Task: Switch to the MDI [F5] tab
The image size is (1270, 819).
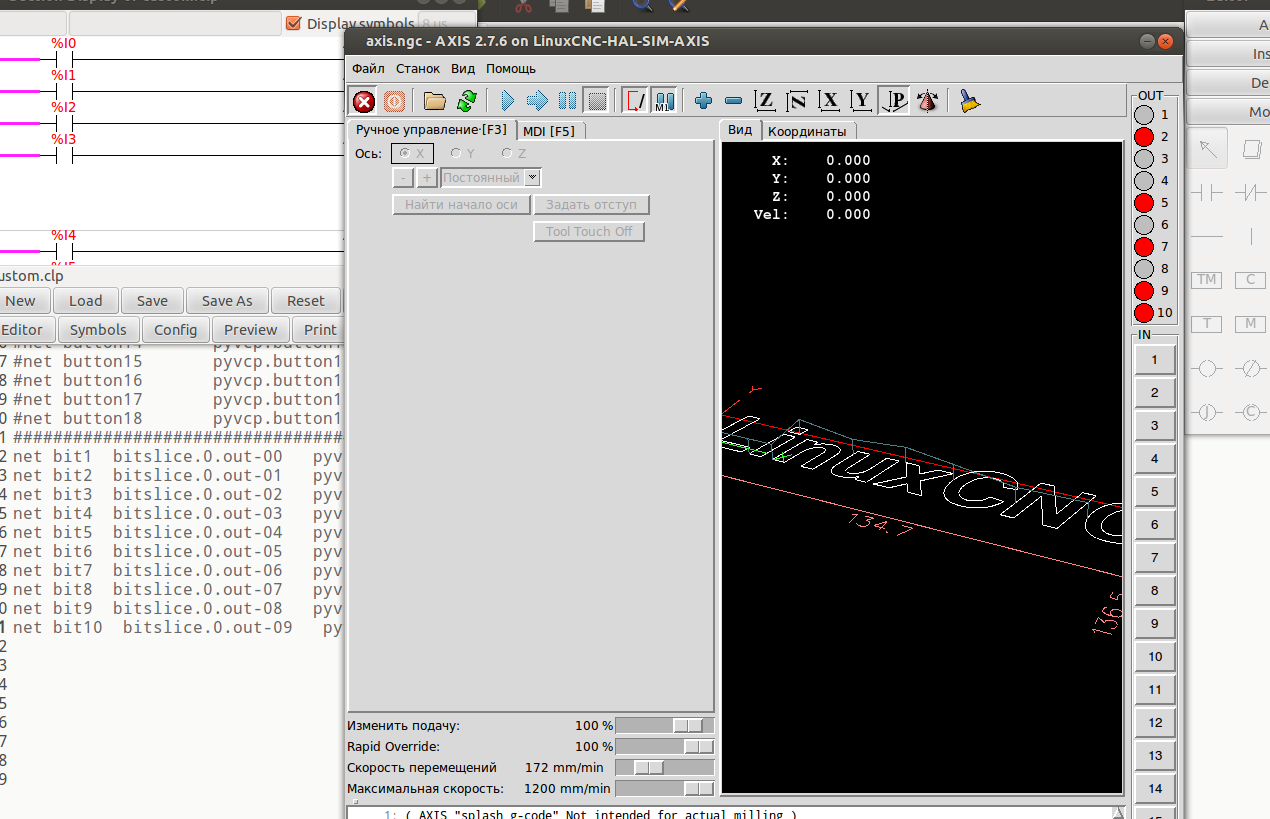Action: pyautogui.click(x=549, y=131)
